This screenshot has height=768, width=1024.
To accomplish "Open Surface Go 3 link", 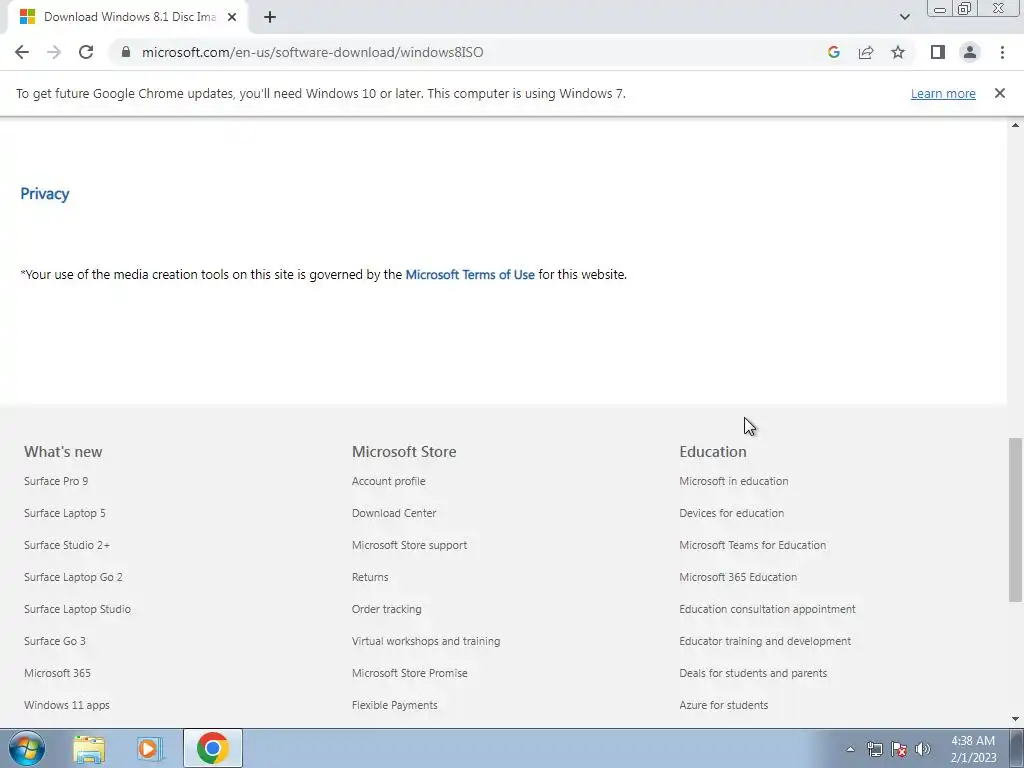I will 55,641.
